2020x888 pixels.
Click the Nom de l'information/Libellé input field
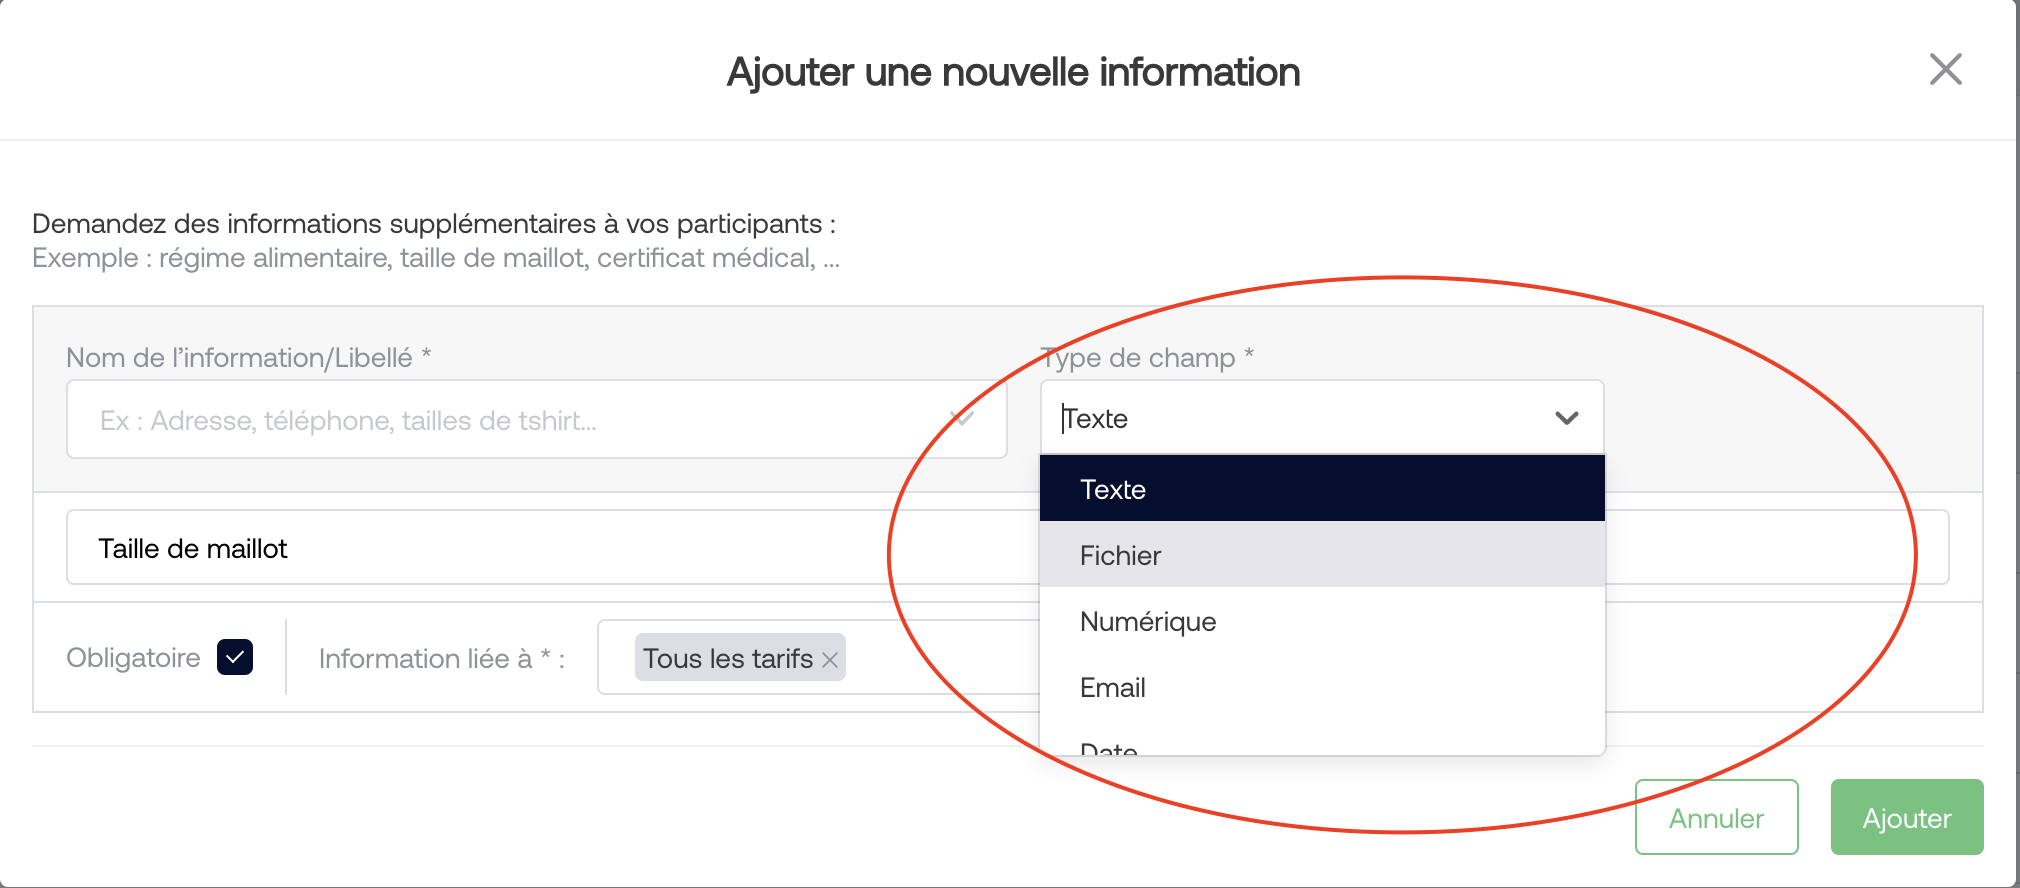(x=536, y=419)
